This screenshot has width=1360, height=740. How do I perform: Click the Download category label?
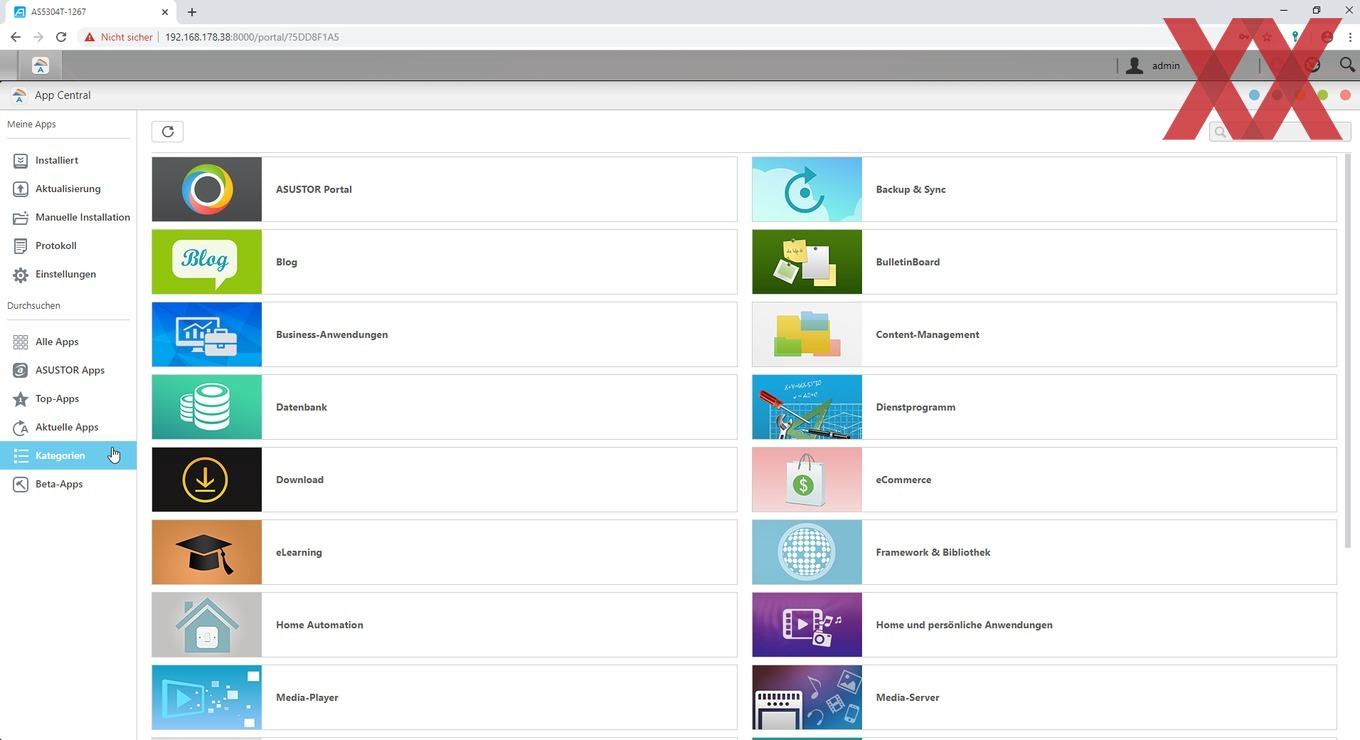(300, 480)
